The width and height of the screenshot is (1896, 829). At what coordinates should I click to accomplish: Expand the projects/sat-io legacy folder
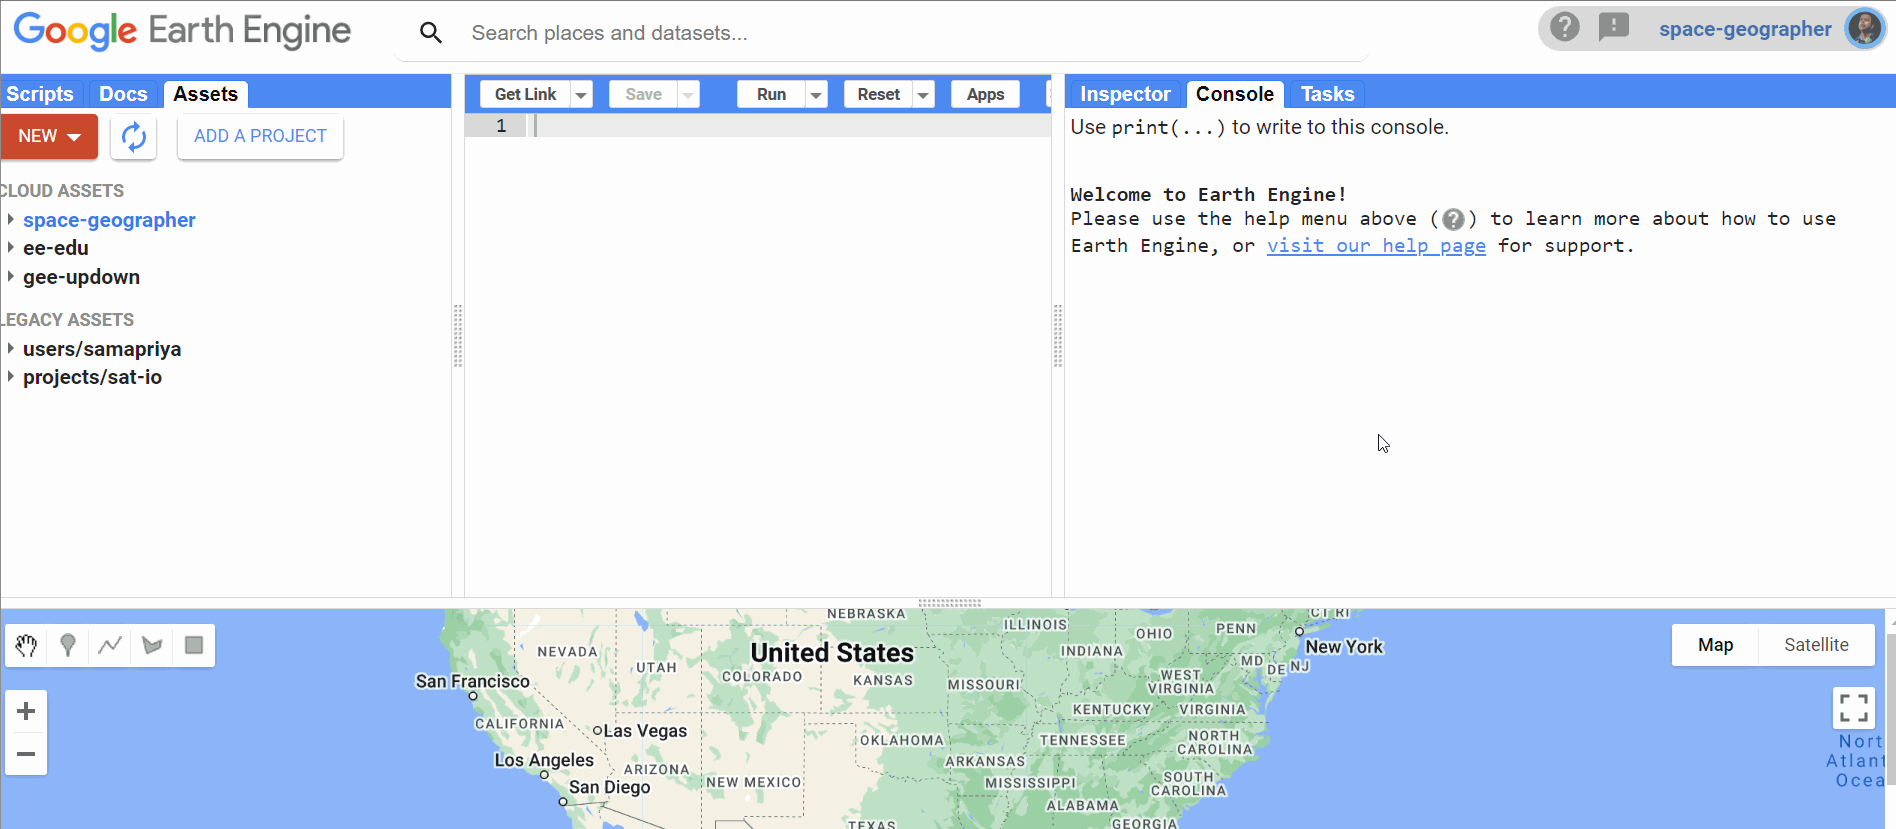coord(10,376)
